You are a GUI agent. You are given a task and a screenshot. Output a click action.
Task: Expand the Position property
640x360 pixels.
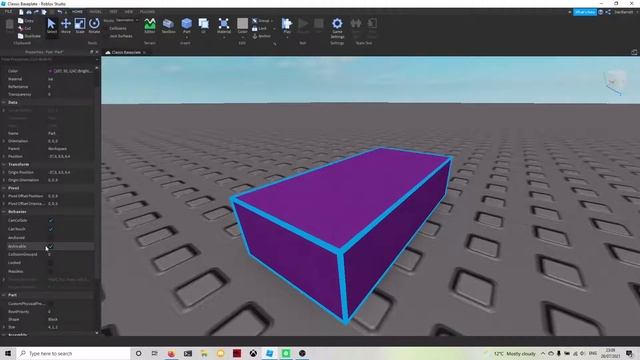(x=4, y=156)
